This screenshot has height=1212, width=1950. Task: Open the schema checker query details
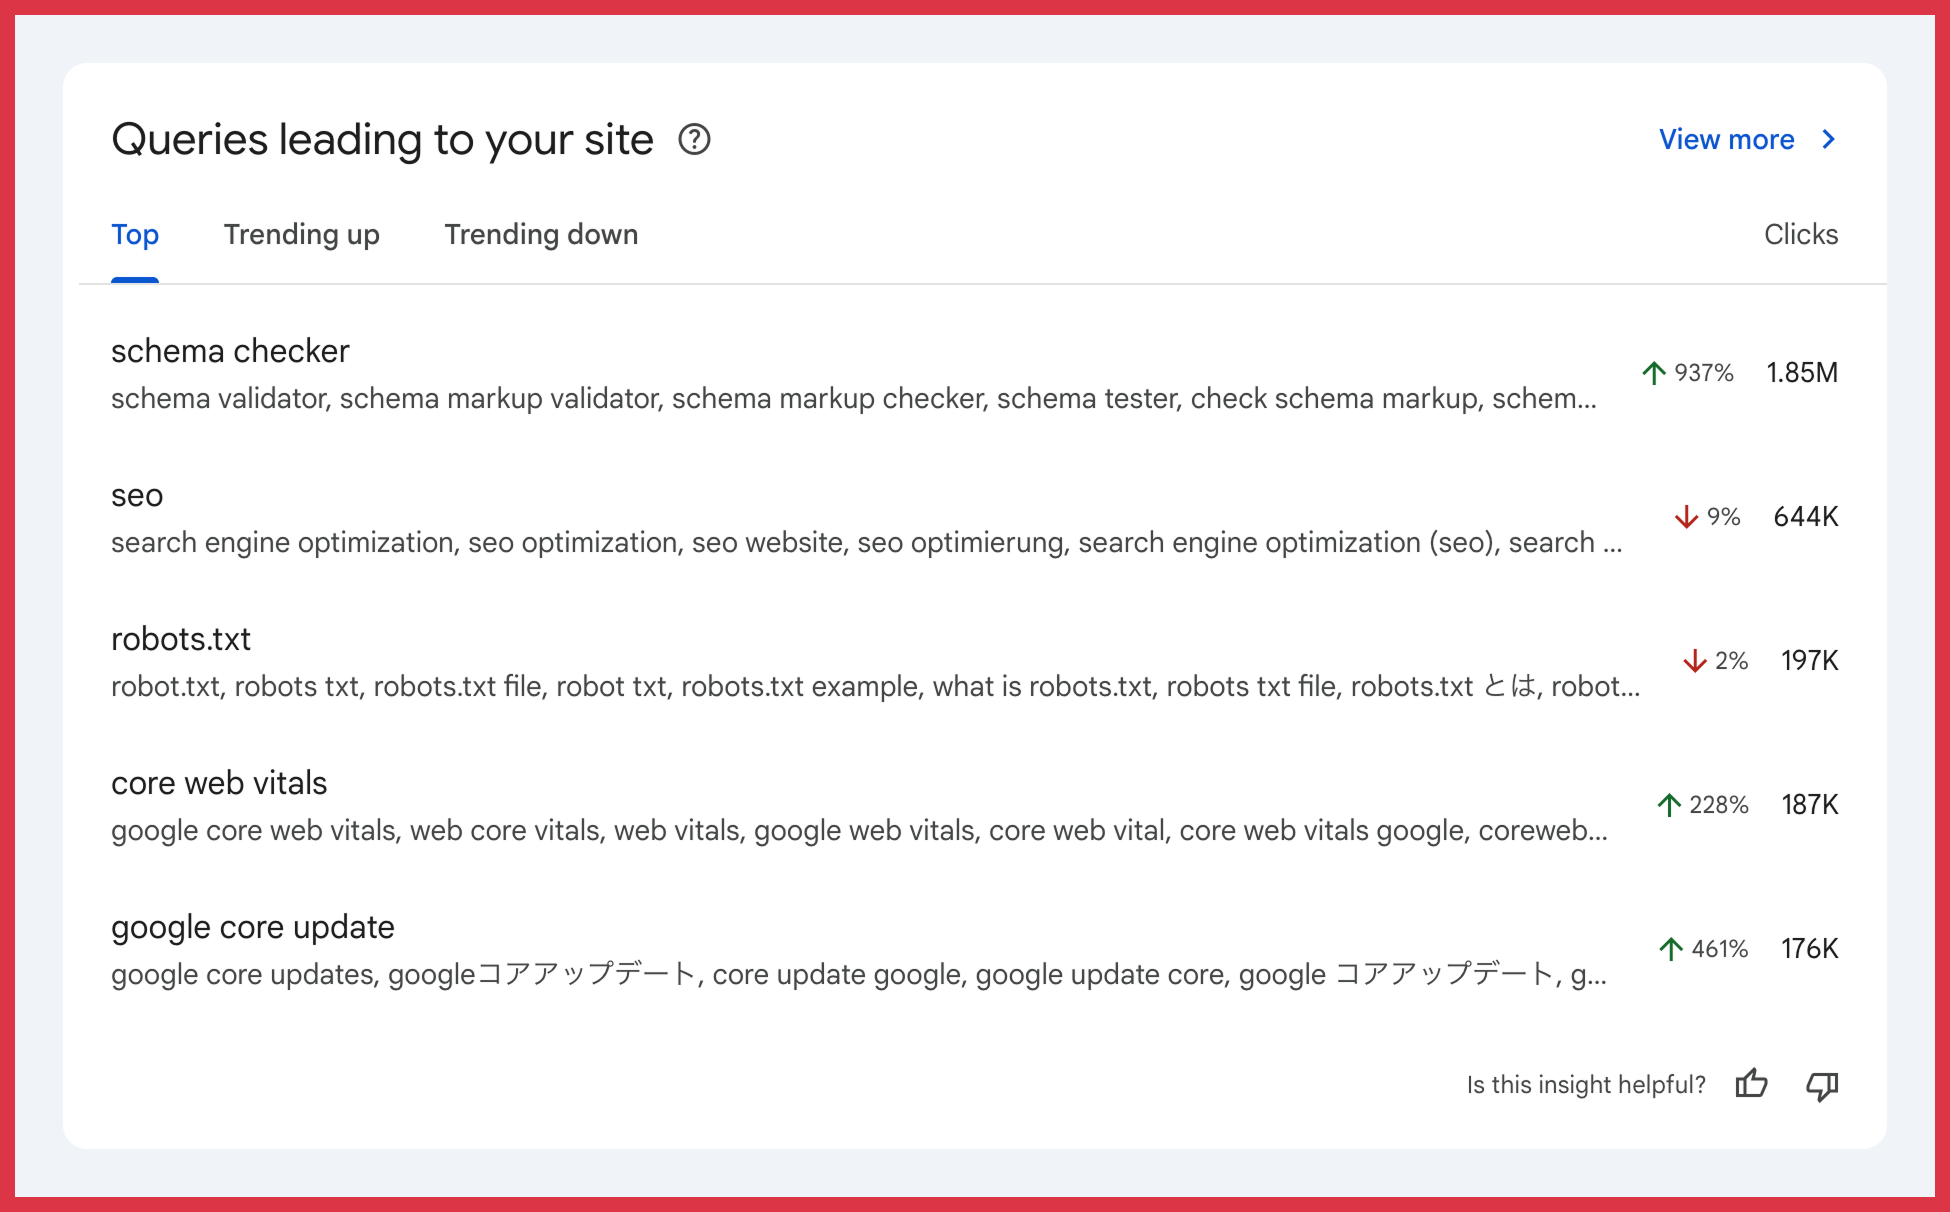(x=230, y=351)
